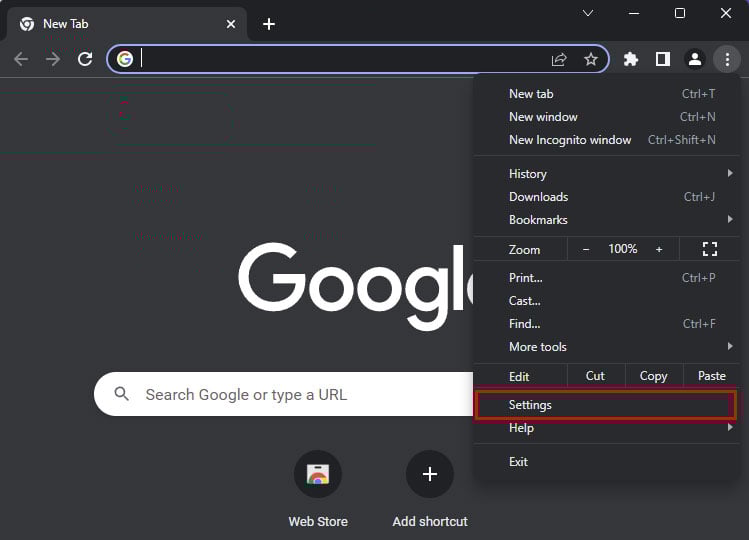
Task: Click the magnifier icon in search box
Action: (122, 394)
